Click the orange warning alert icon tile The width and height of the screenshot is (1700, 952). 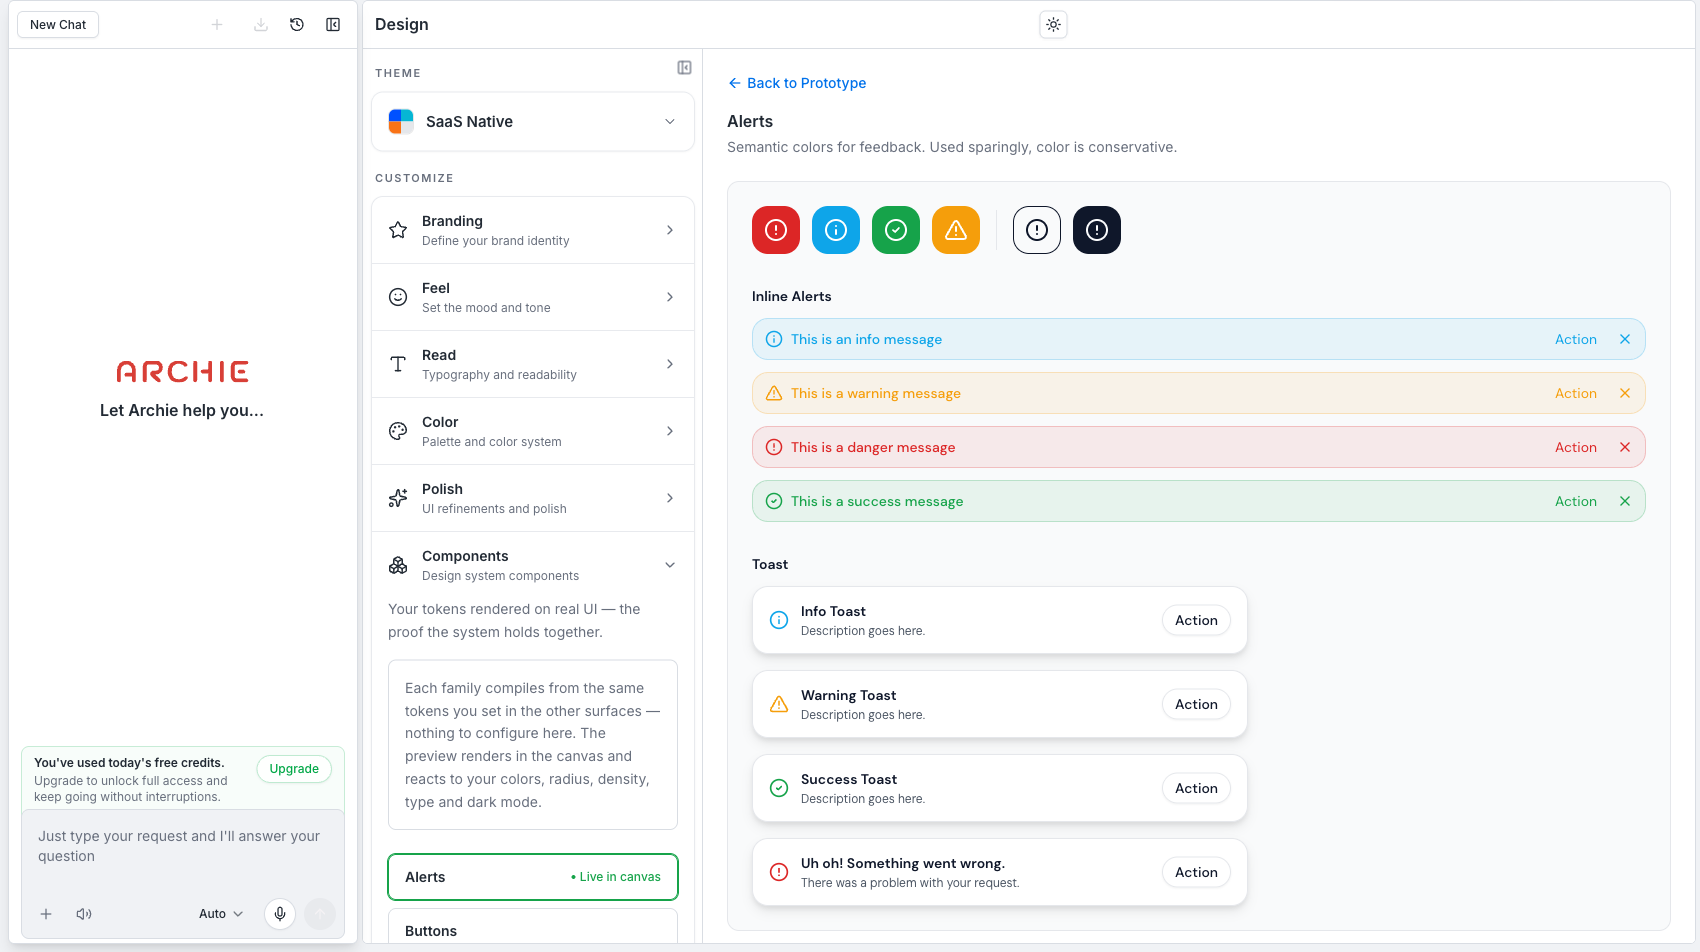tap(956, 230)
